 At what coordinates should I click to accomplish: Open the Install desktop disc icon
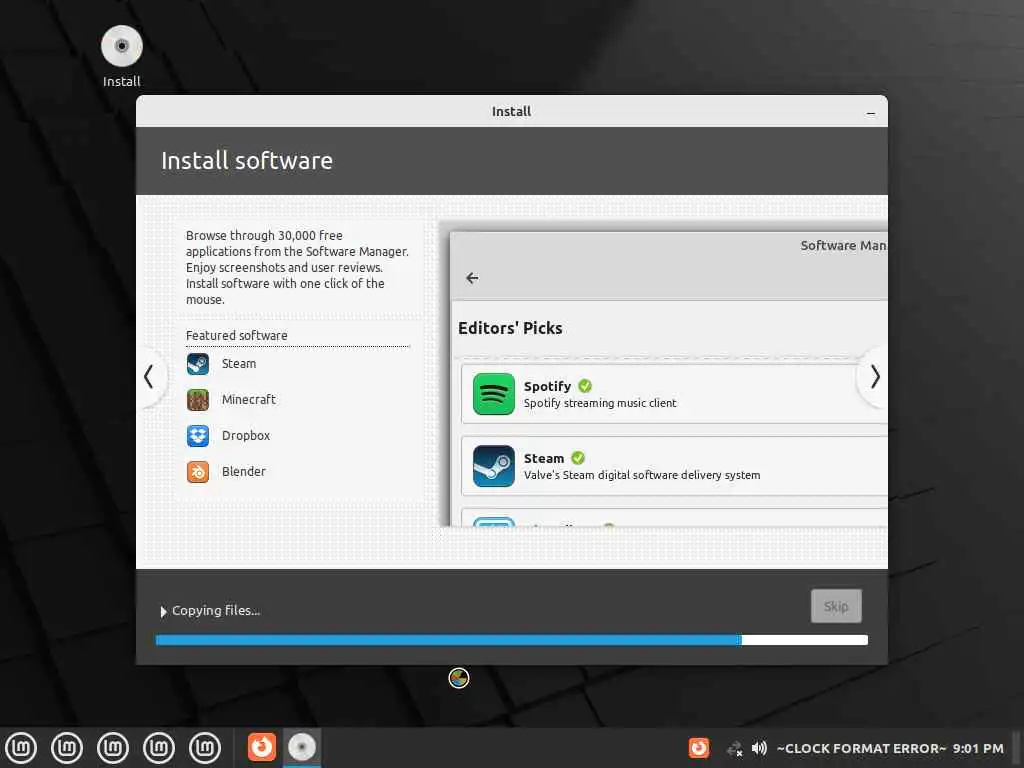pyautogui.click(x=121, y=46)
